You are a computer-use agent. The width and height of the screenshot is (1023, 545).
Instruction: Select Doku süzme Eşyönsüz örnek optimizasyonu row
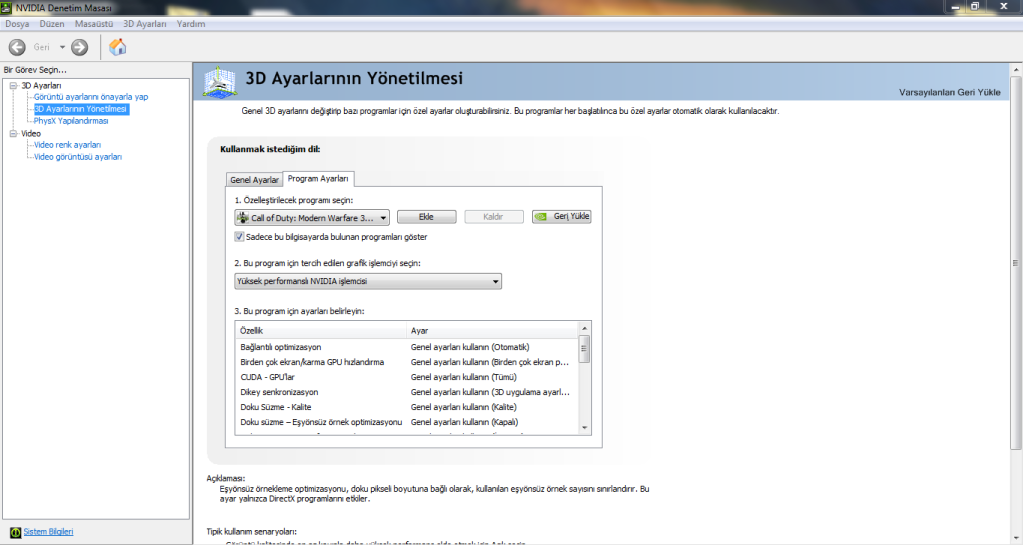(x=406, y=422)
